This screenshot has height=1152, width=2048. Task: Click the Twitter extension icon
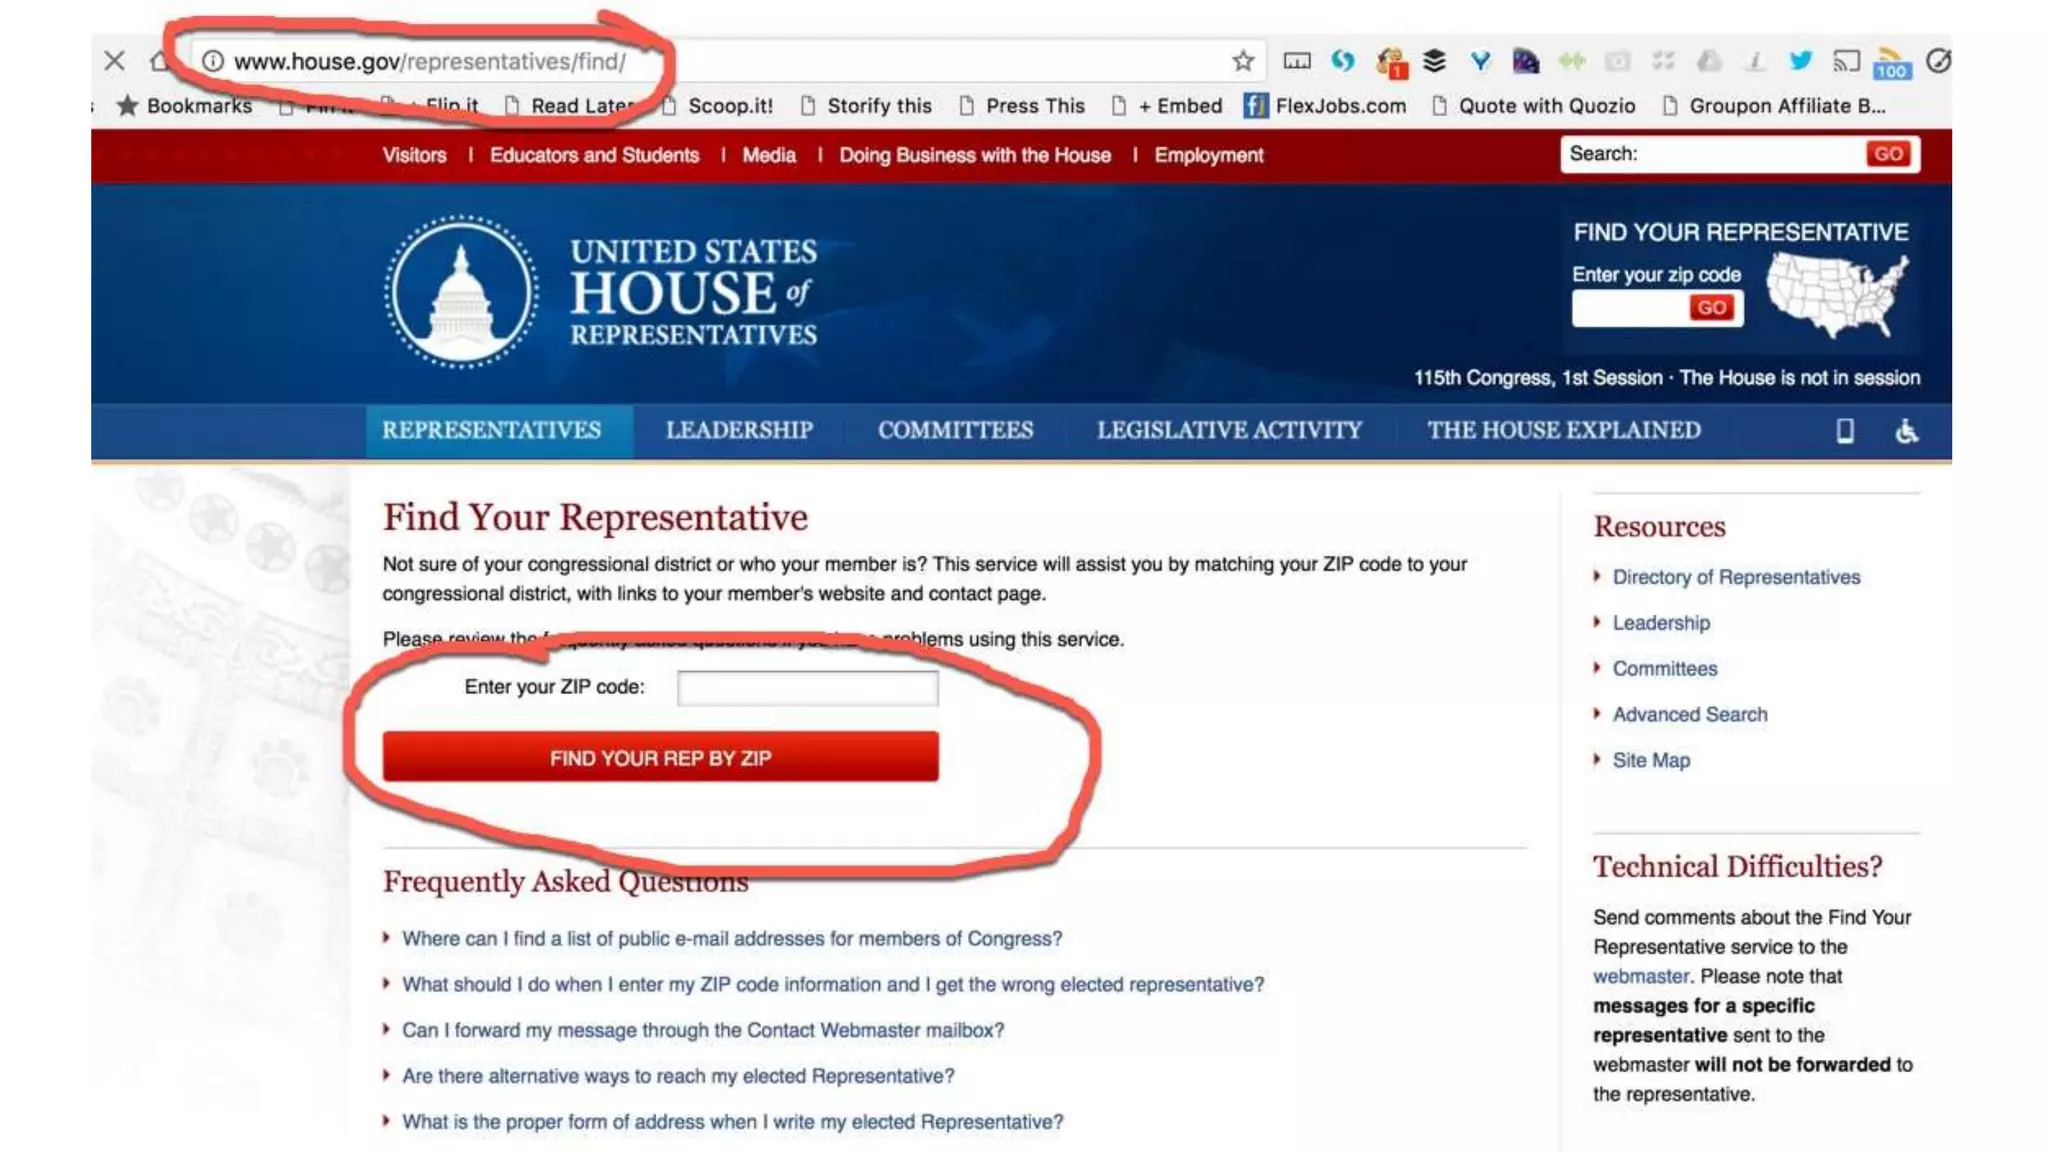(x=1800, y=61)
